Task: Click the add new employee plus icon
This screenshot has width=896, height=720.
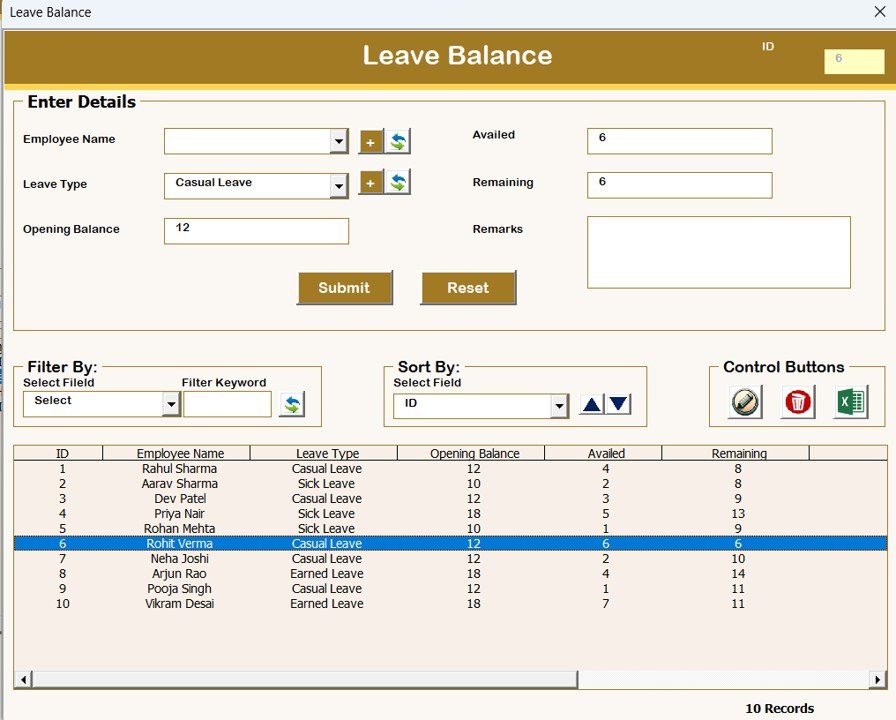Action: coord(370,142)
